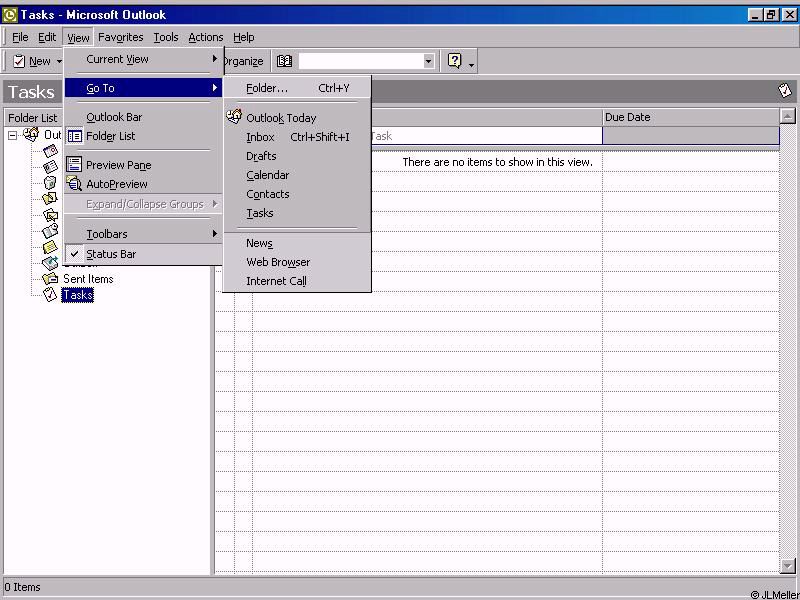Click the Tasks folder icon in tree
Image resolution: width=800 pixels, height=600 pixels.
[50, 295]
